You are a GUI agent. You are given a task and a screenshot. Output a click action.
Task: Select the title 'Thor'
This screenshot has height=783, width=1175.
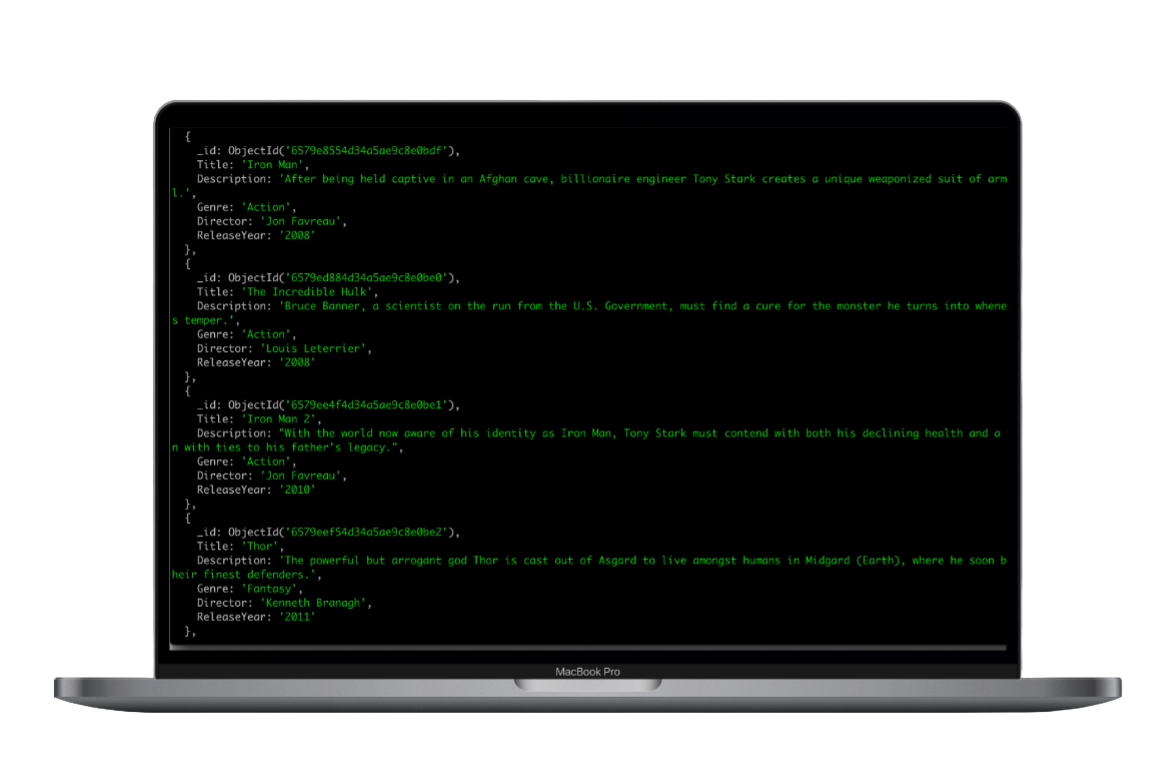pos(260,547)
